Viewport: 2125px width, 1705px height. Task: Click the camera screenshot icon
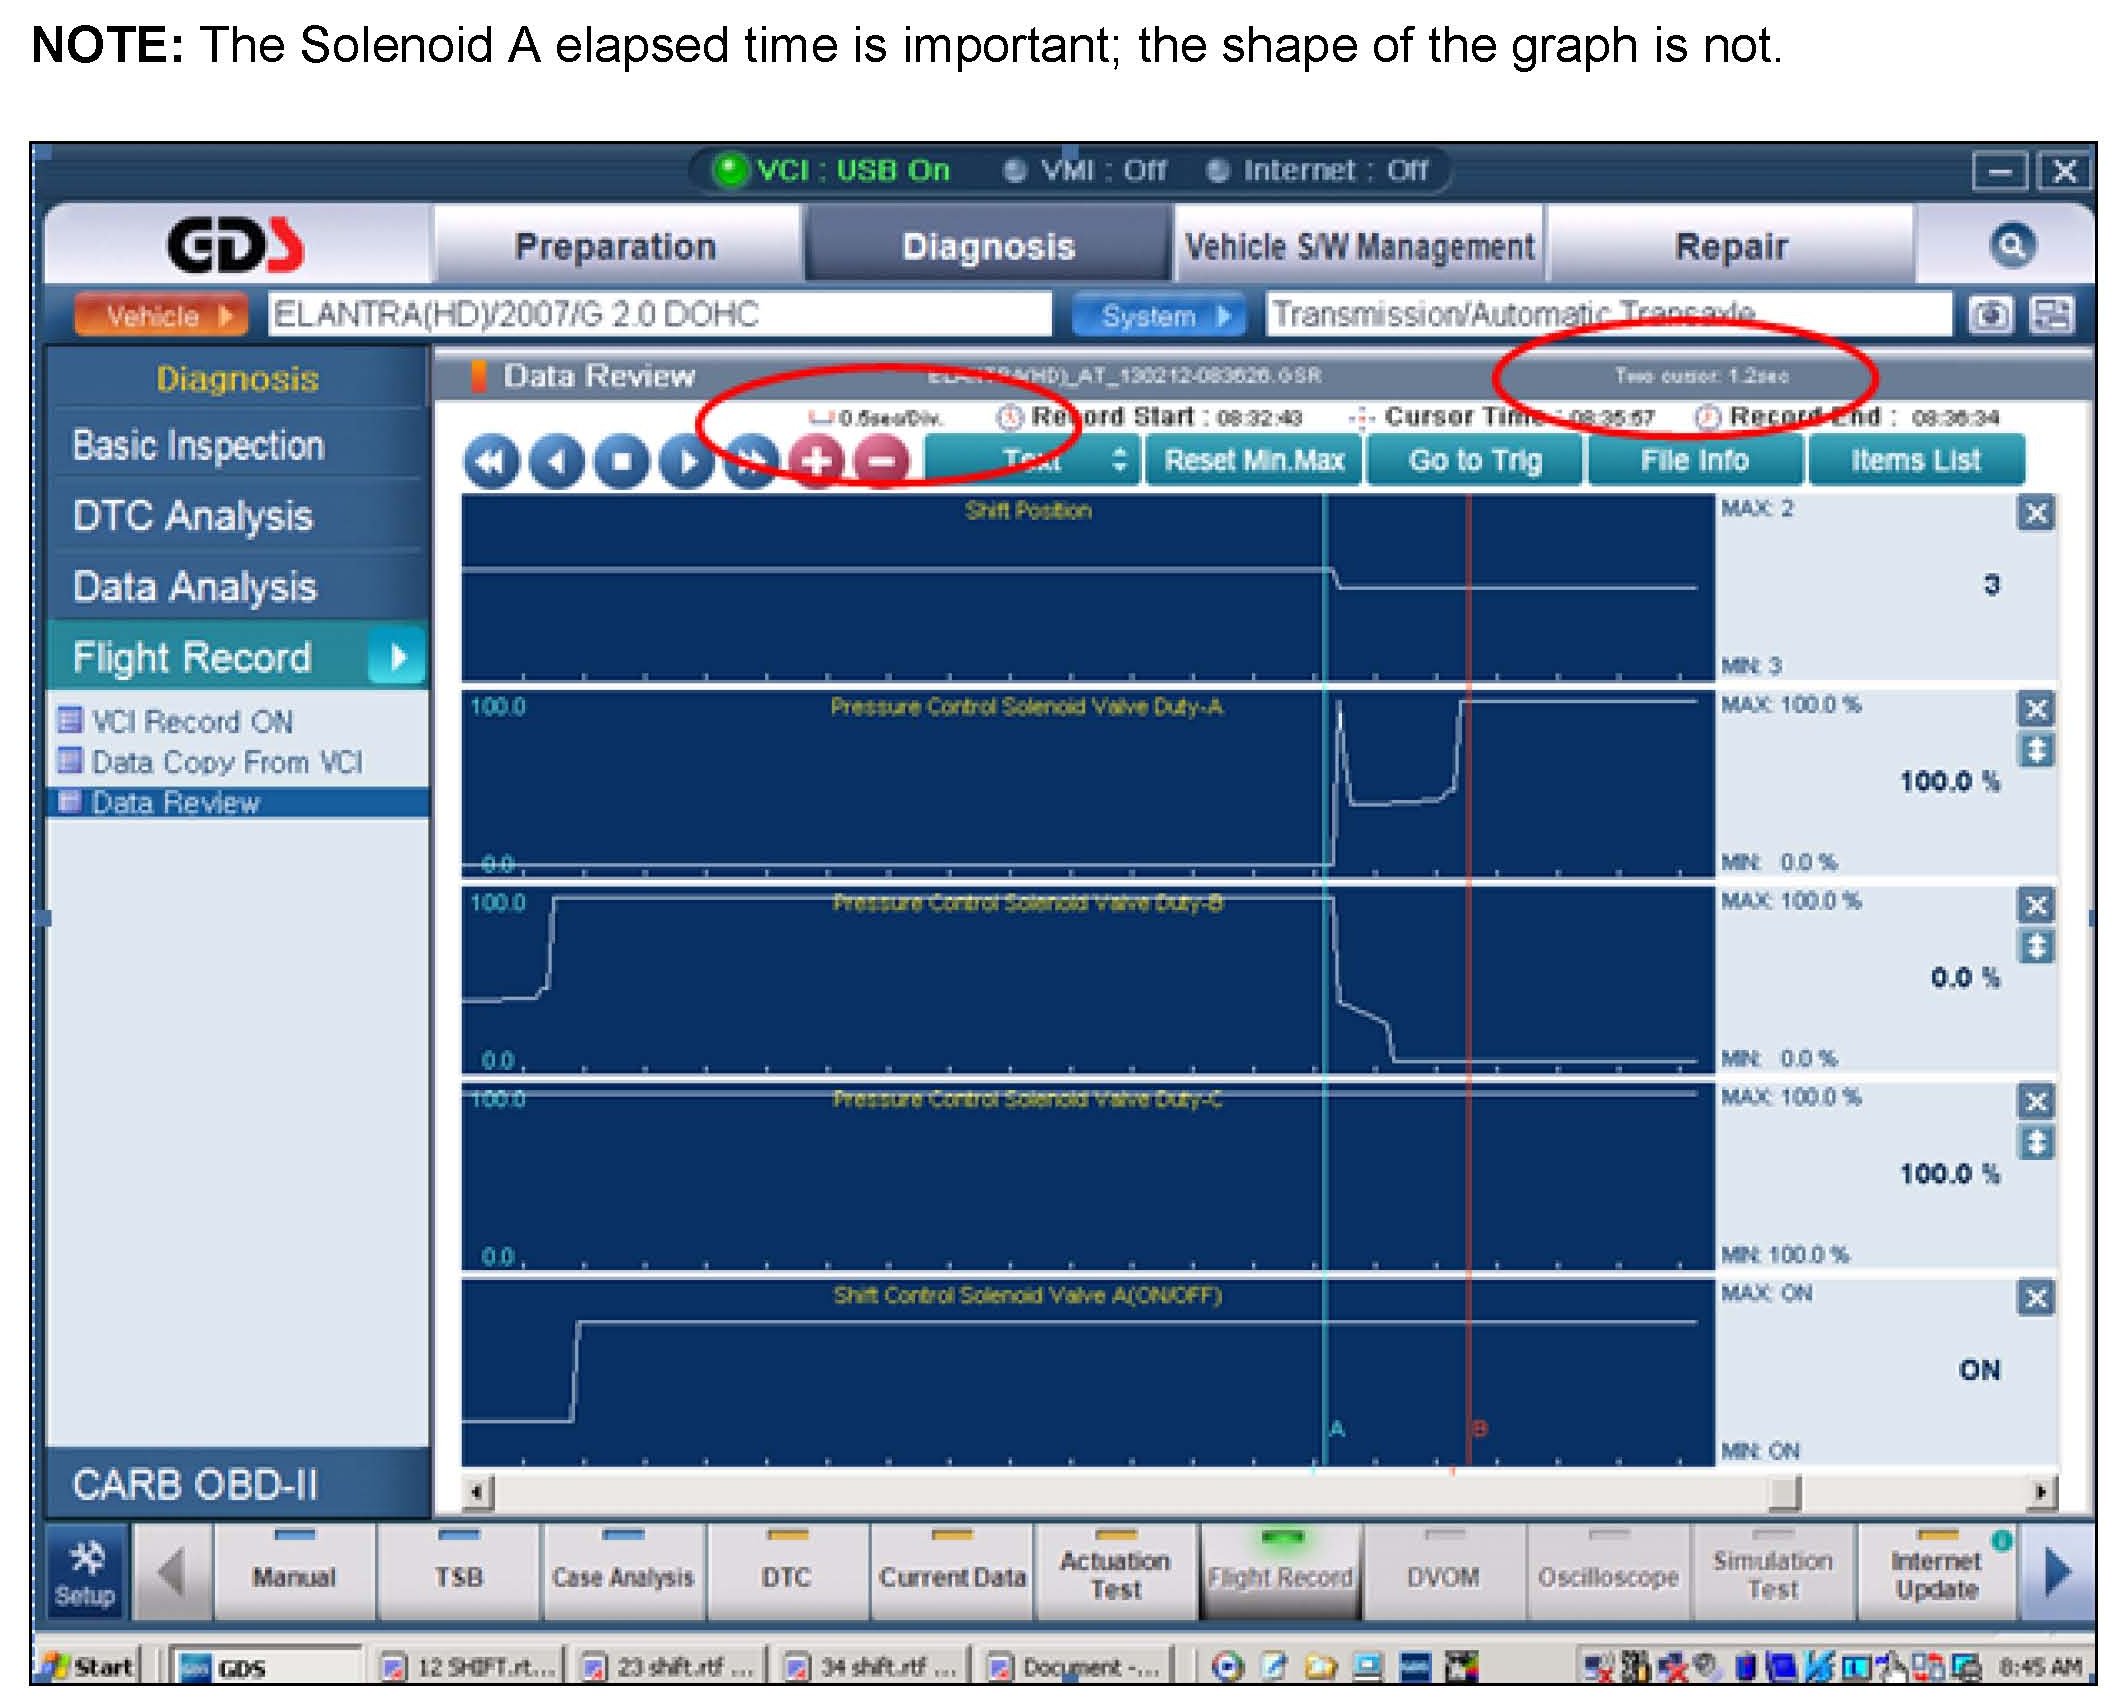pos(1990,316)
